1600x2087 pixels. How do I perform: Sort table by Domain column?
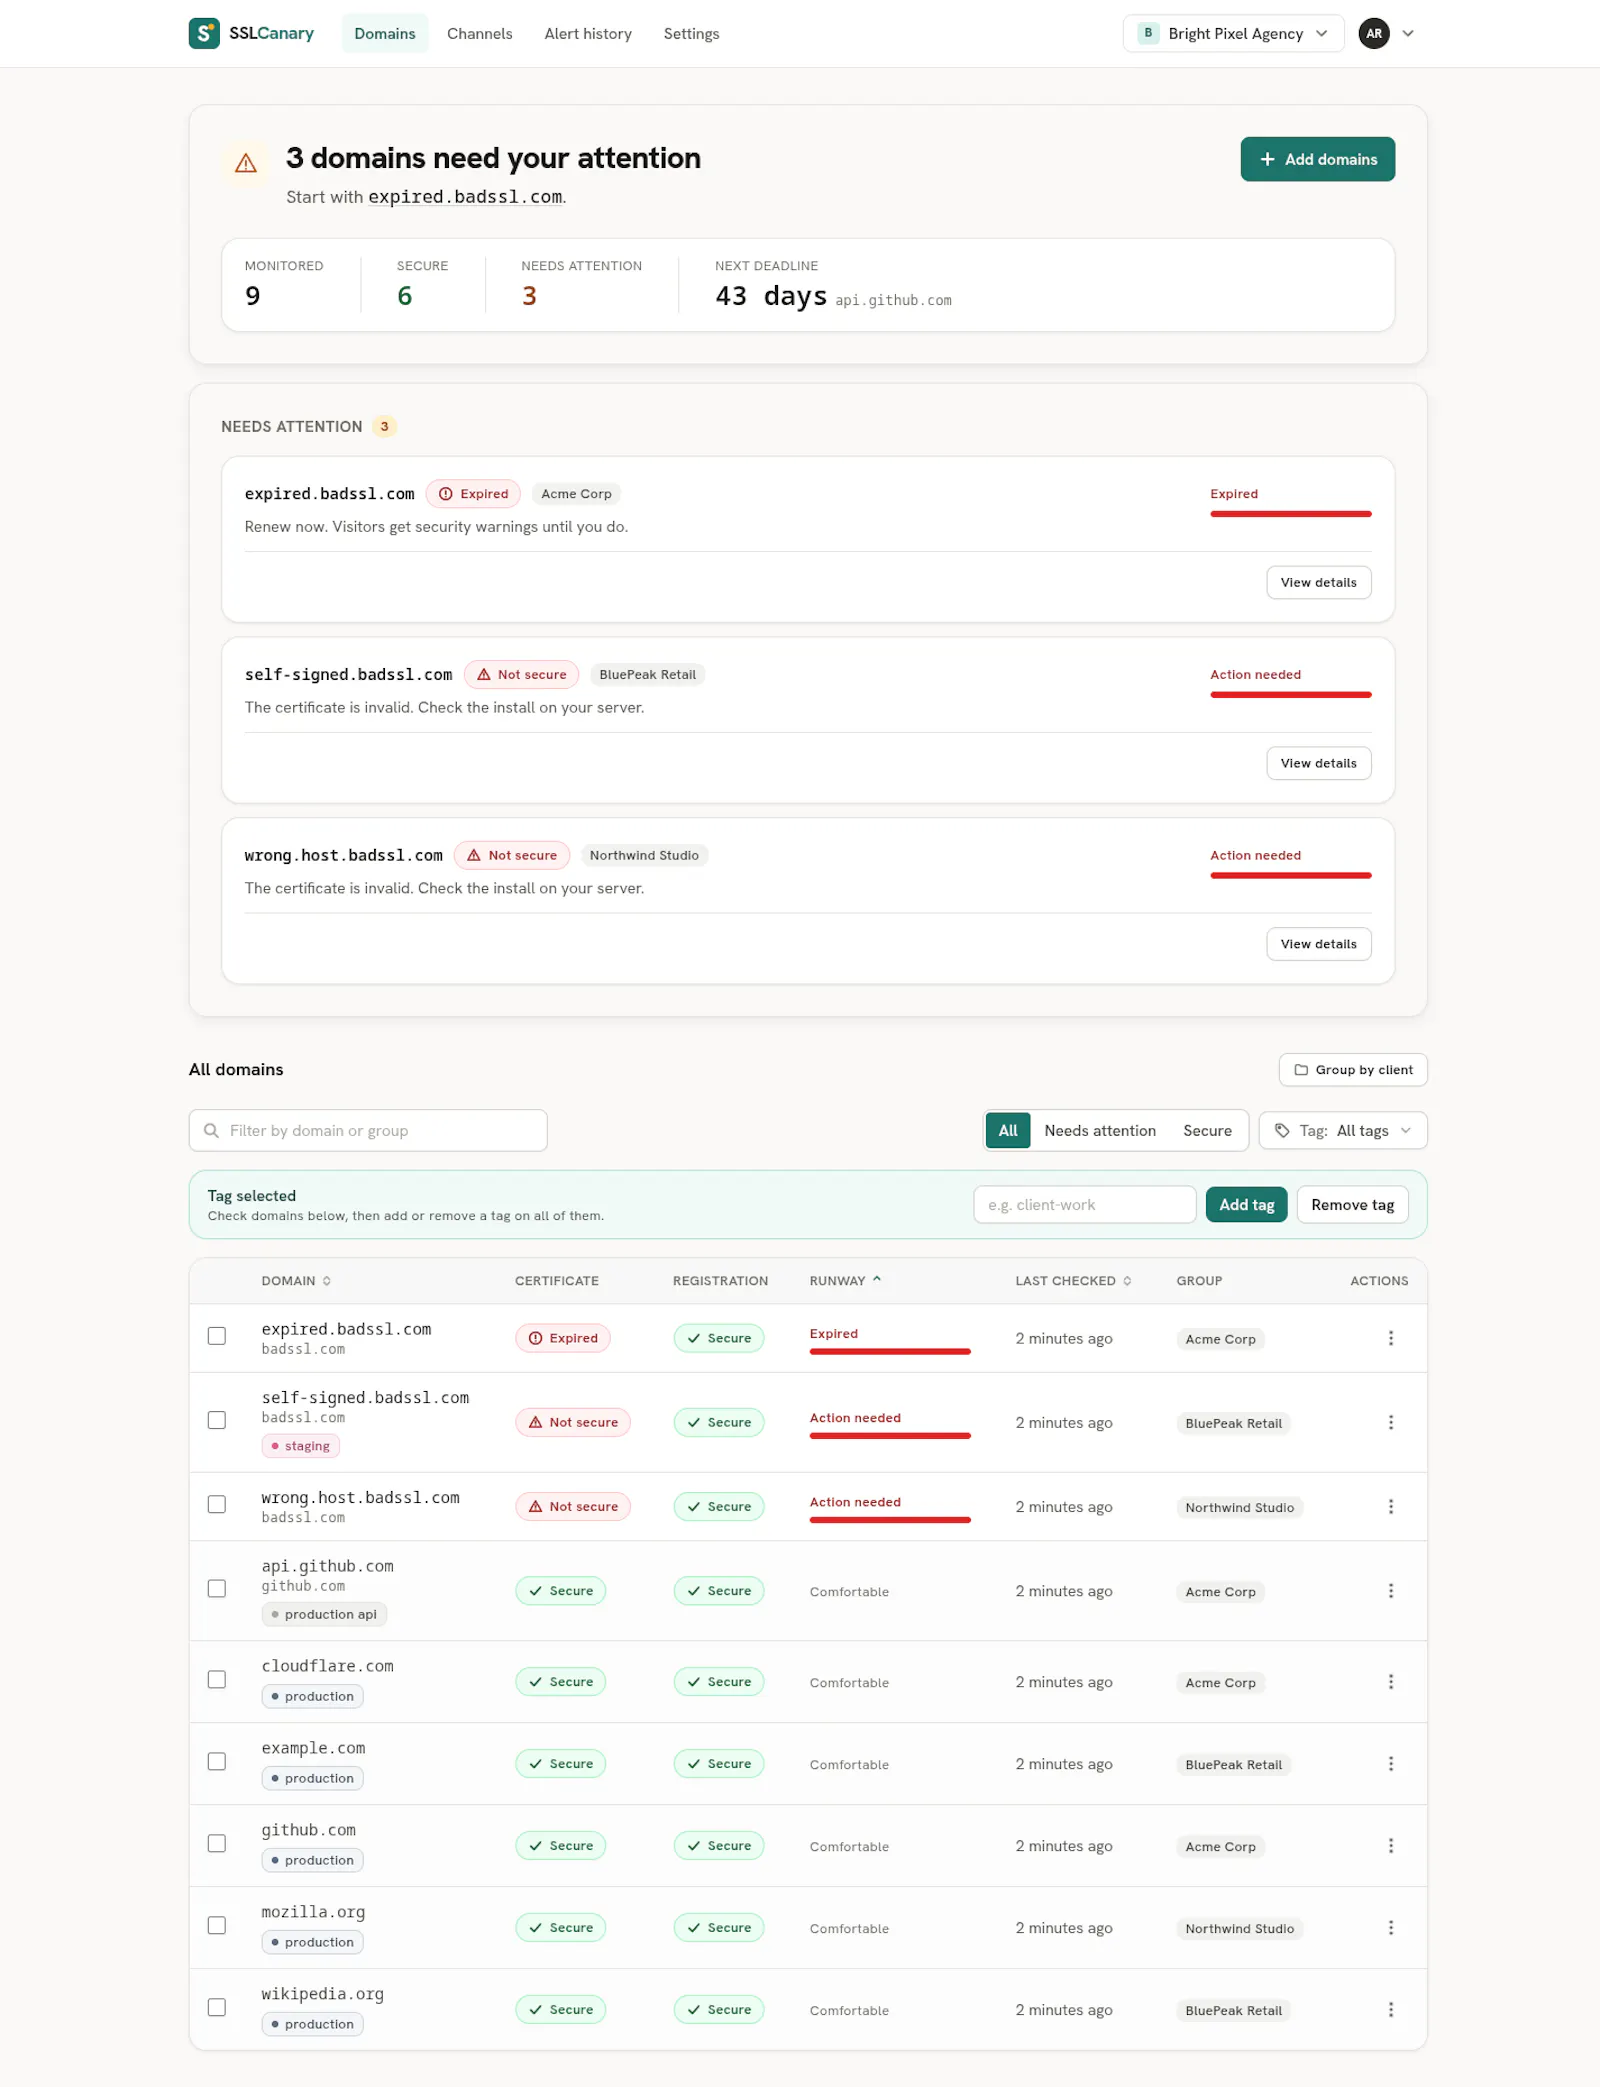coord(296,1281)
